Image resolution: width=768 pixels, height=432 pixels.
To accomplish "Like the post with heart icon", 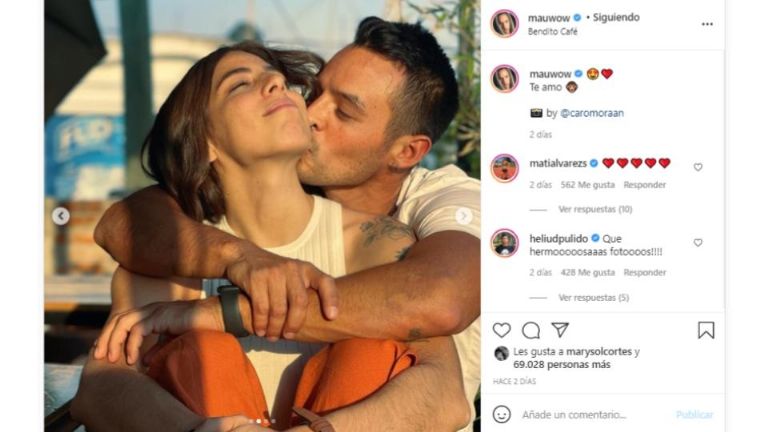I will pyautogui.click(x=501, y=330).
